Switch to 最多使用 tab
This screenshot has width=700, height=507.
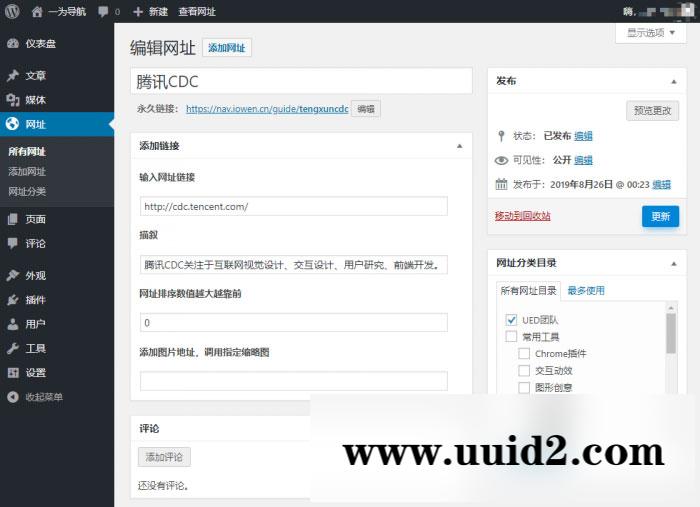tap(586, 291)
